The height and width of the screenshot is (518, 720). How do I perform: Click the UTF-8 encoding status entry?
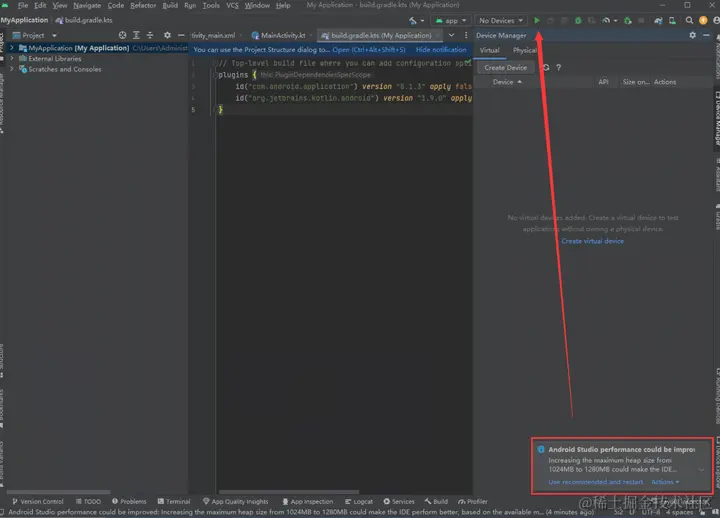click(651, 512)
